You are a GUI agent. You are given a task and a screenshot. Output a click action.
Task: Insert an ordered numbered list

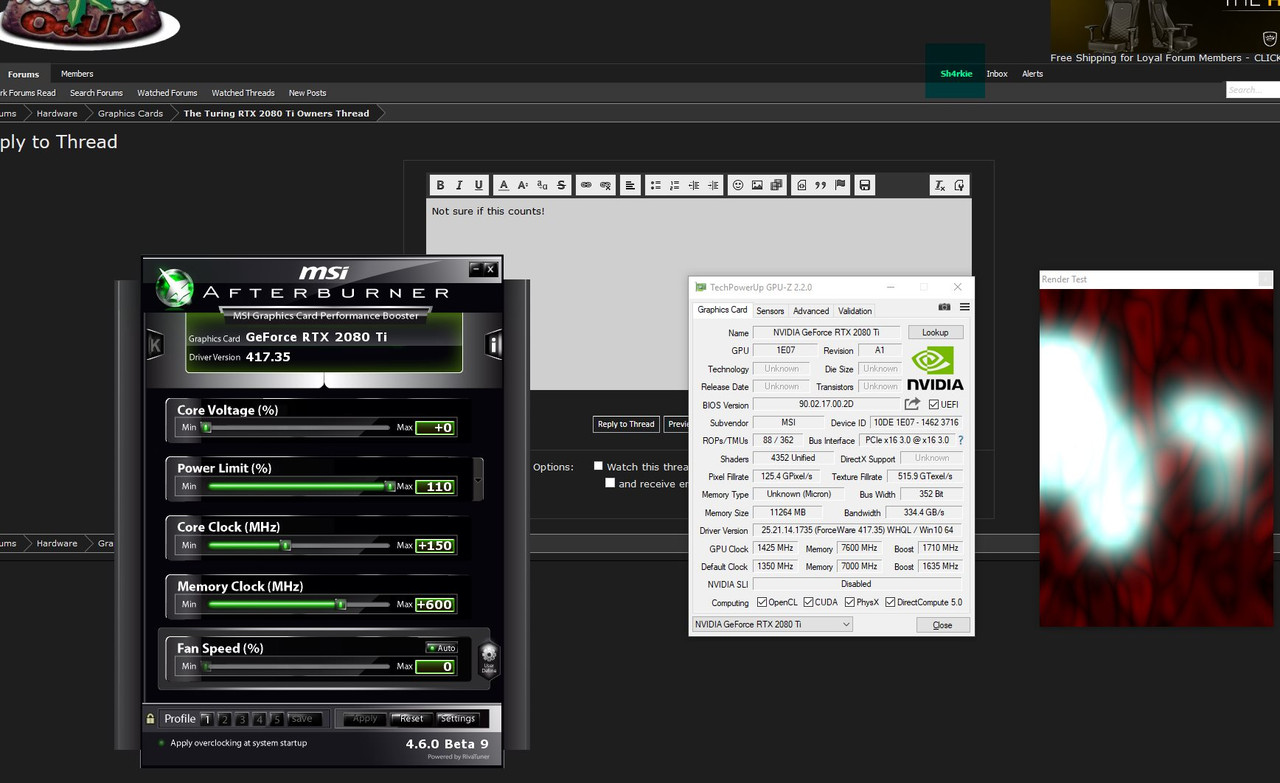pyautogui.click(x=674, y=185)
